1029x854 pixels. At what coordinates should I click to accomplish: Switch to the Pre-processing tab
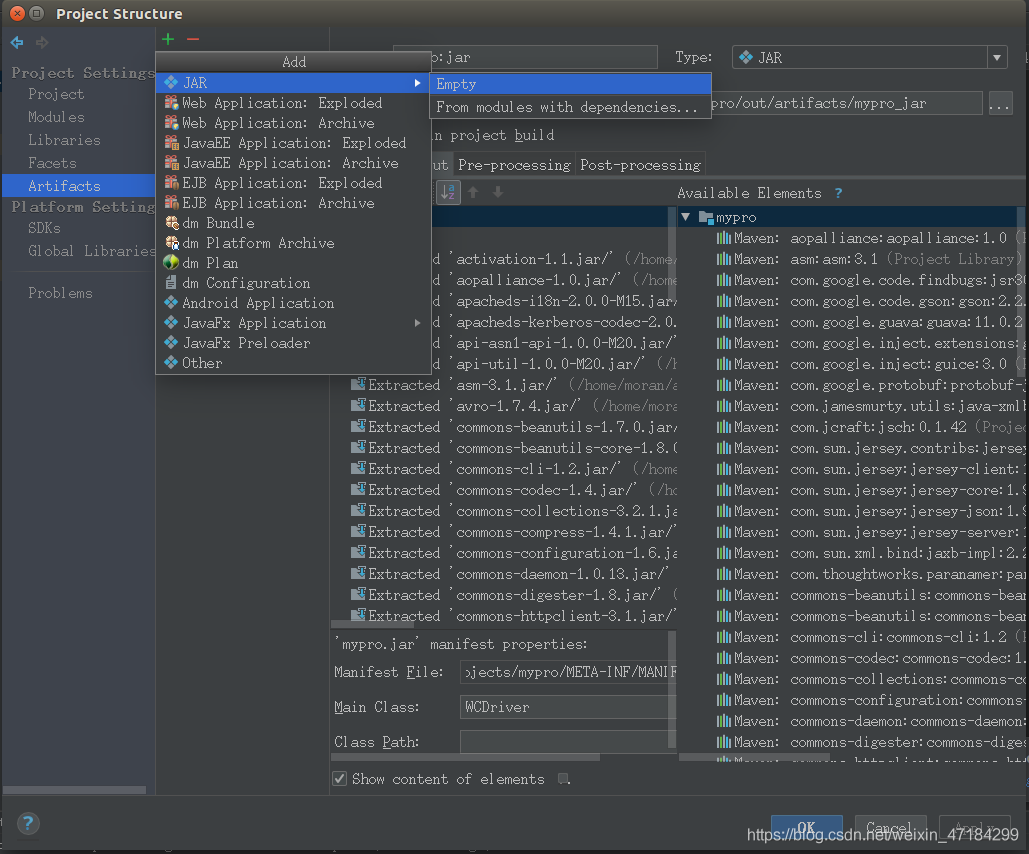click(514, 165)
